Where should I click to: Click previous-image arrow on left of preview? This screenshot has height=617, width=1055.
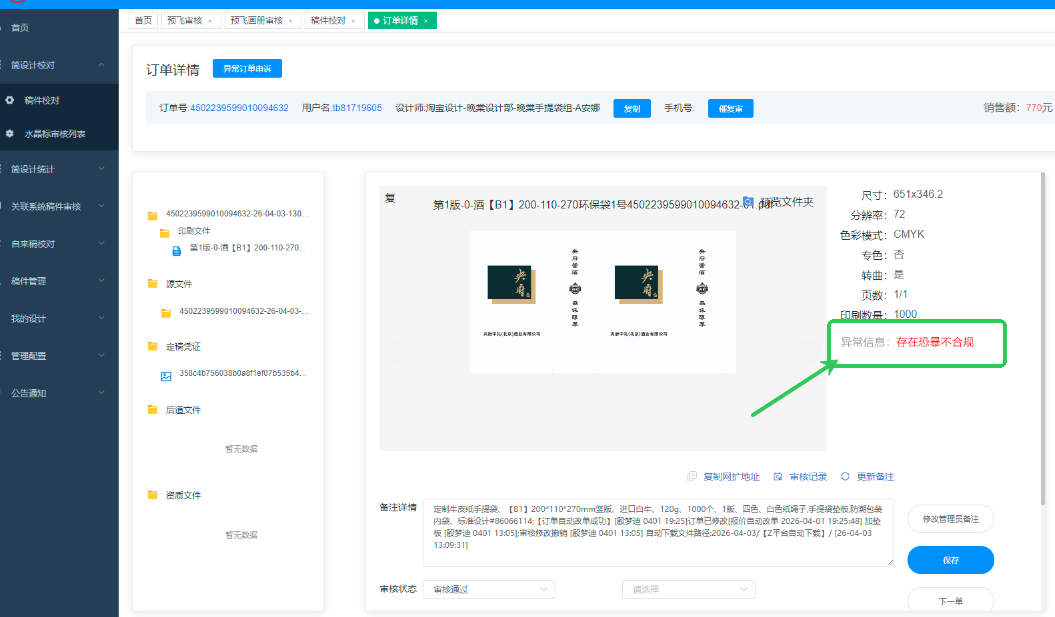point(396,351)
